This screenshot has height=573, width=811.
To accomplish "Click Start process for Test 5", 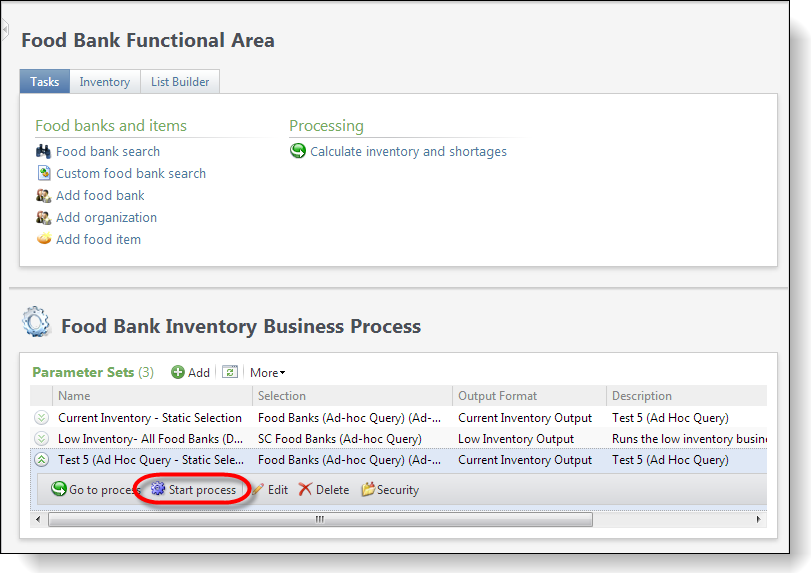I will point(194,490).
